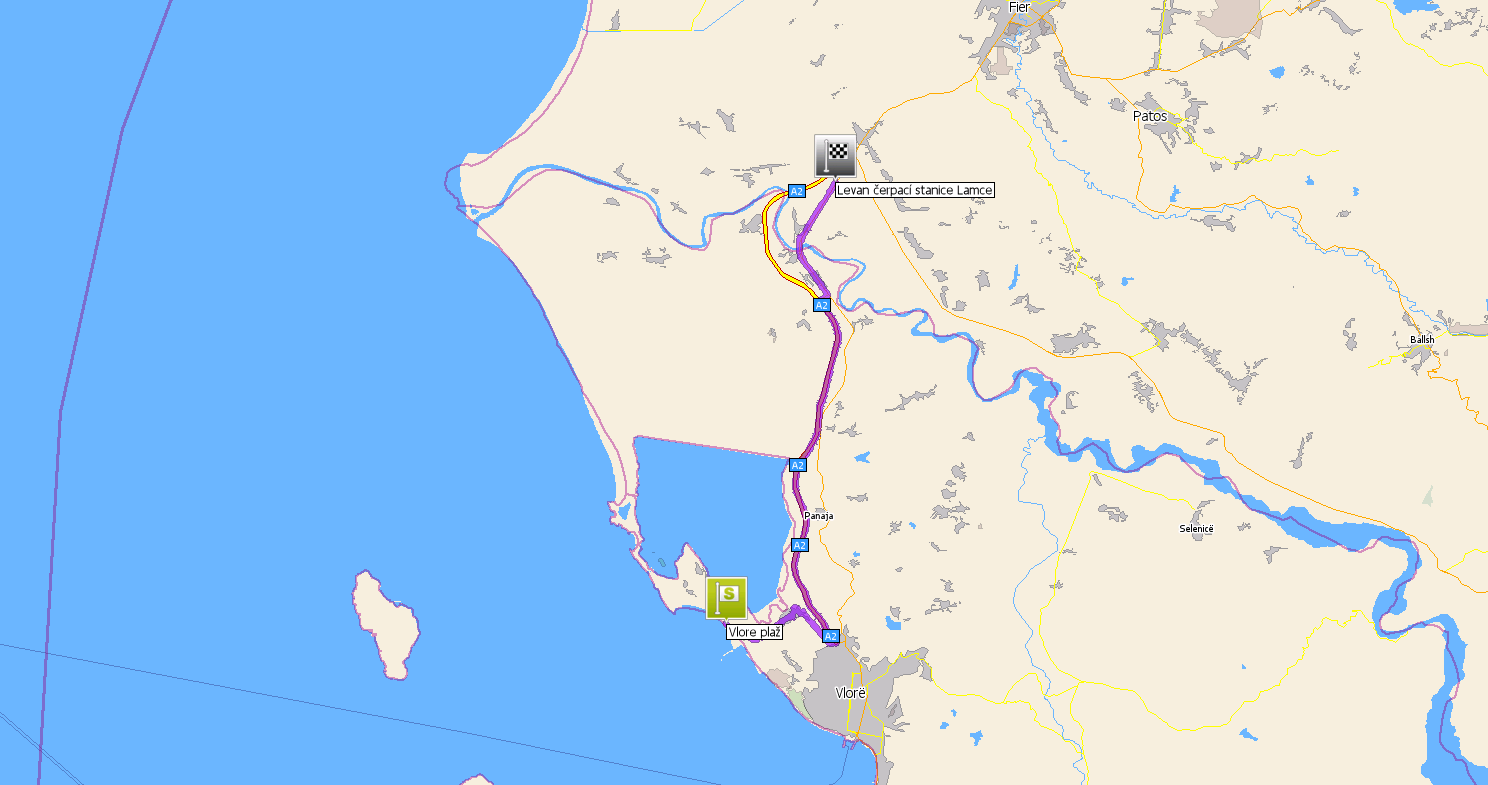Click the Ballsh town label
Viewport: 1488px width, 785px height.
1422,339
